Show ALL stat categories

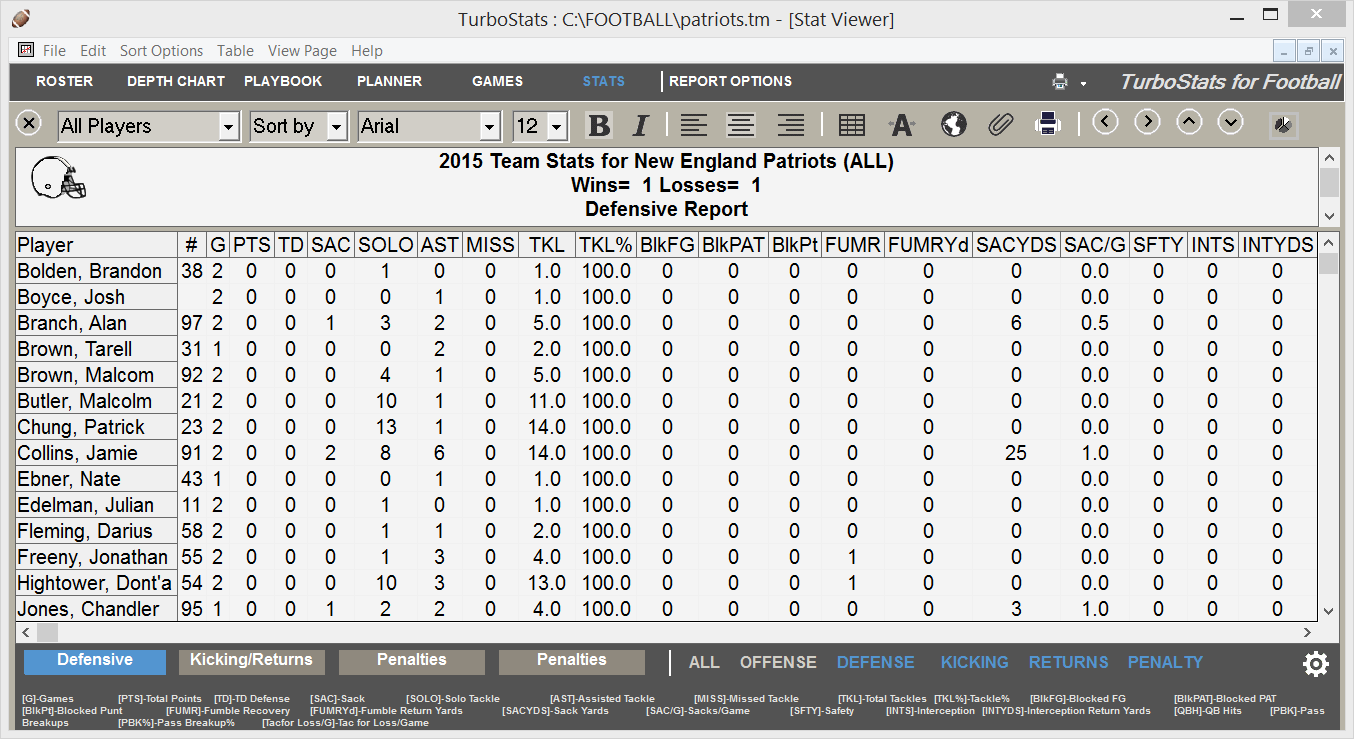point(704,662)
